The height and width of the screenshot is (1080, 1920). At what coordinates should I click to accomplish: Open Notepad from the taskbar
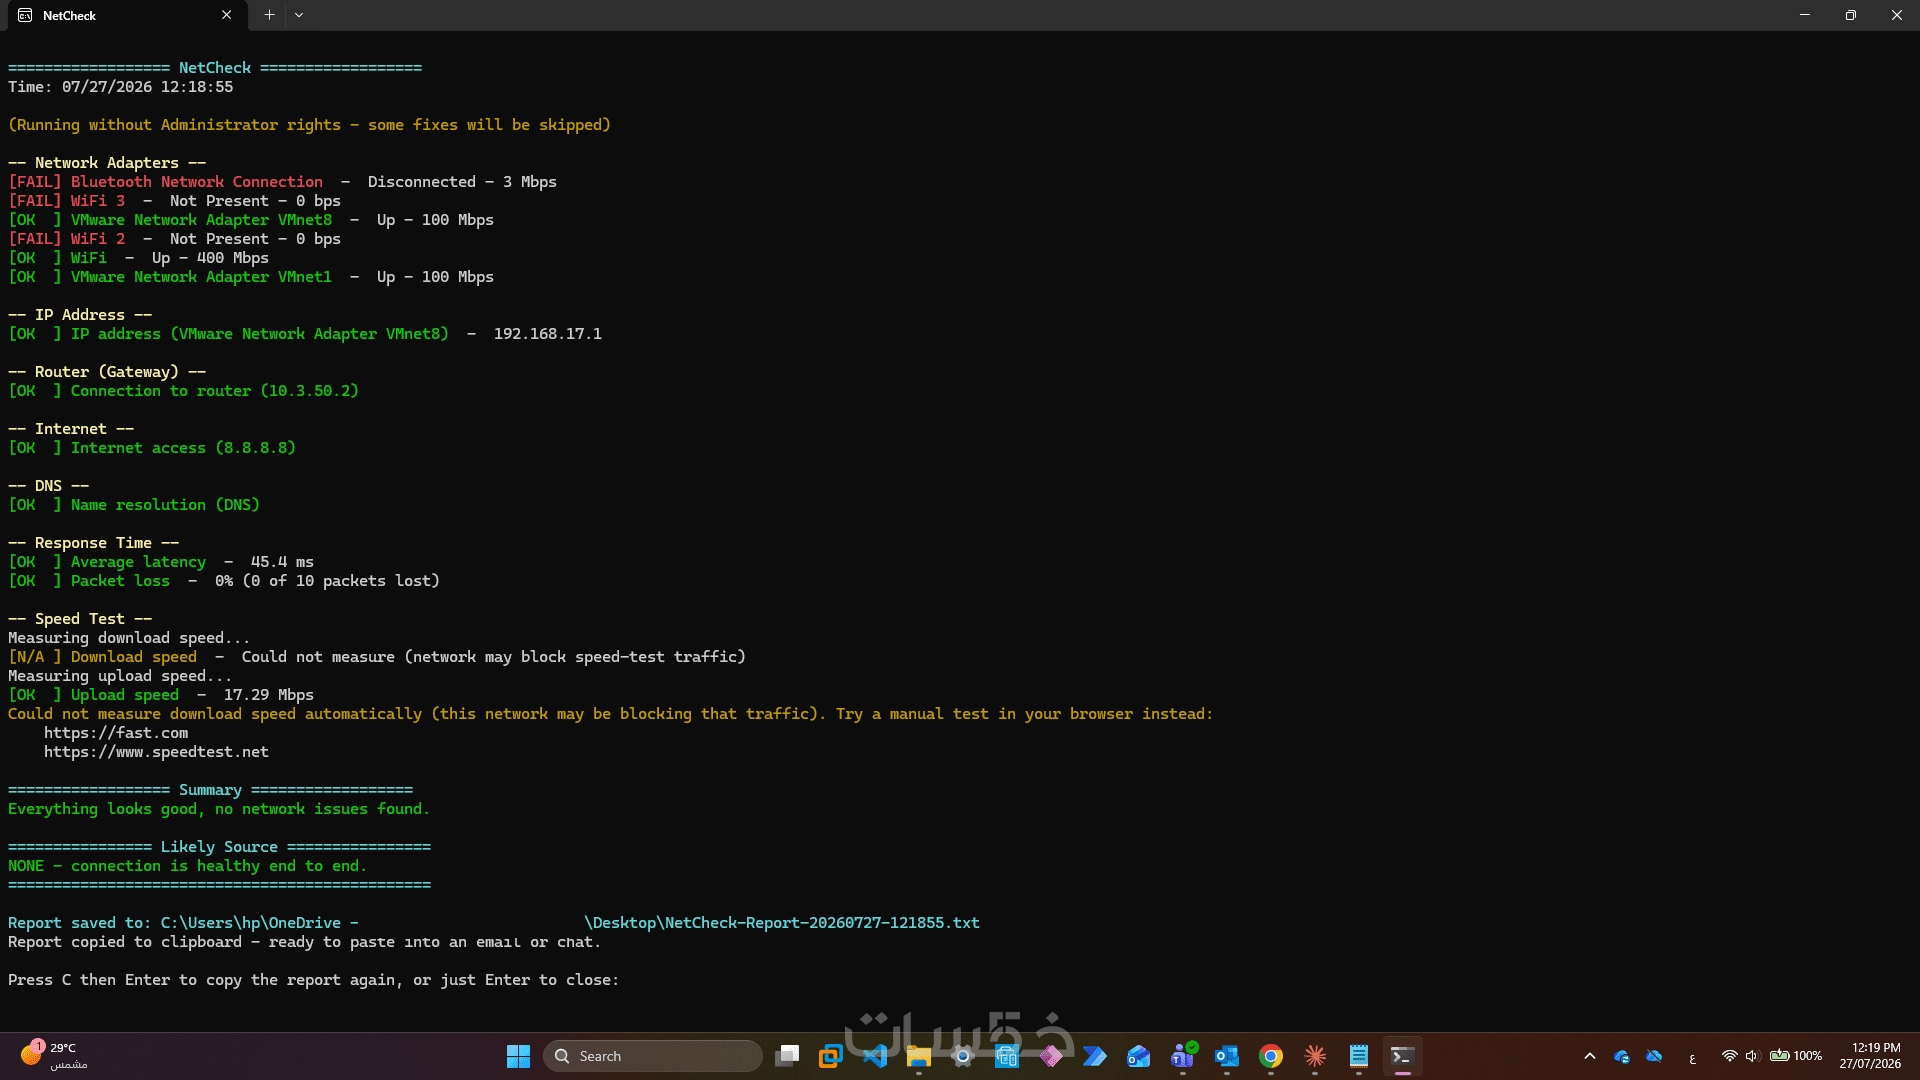(x=1359, y=1056)
